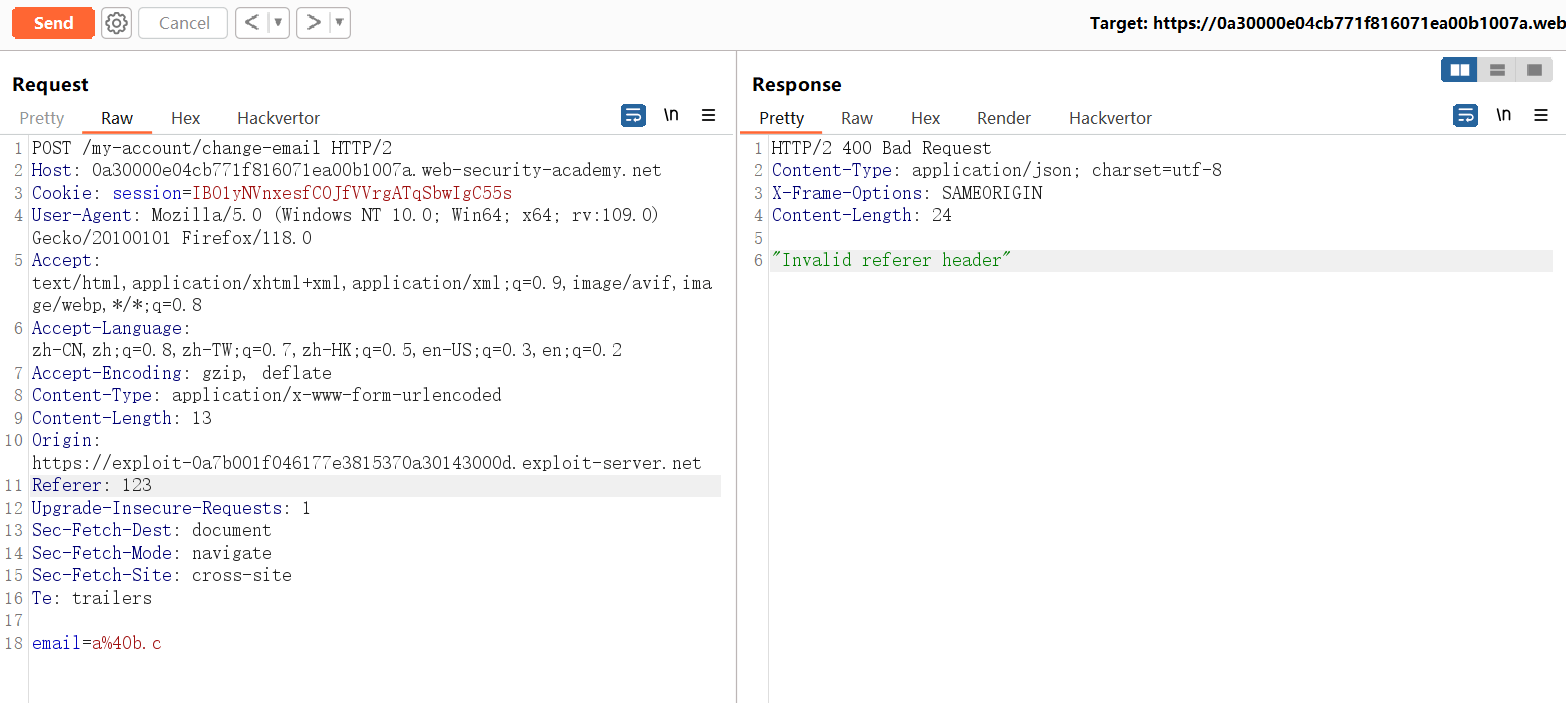Expand the back history dropdown arrow
Image resolution: width=1566 pixels, height=703 pixels.
278,23
